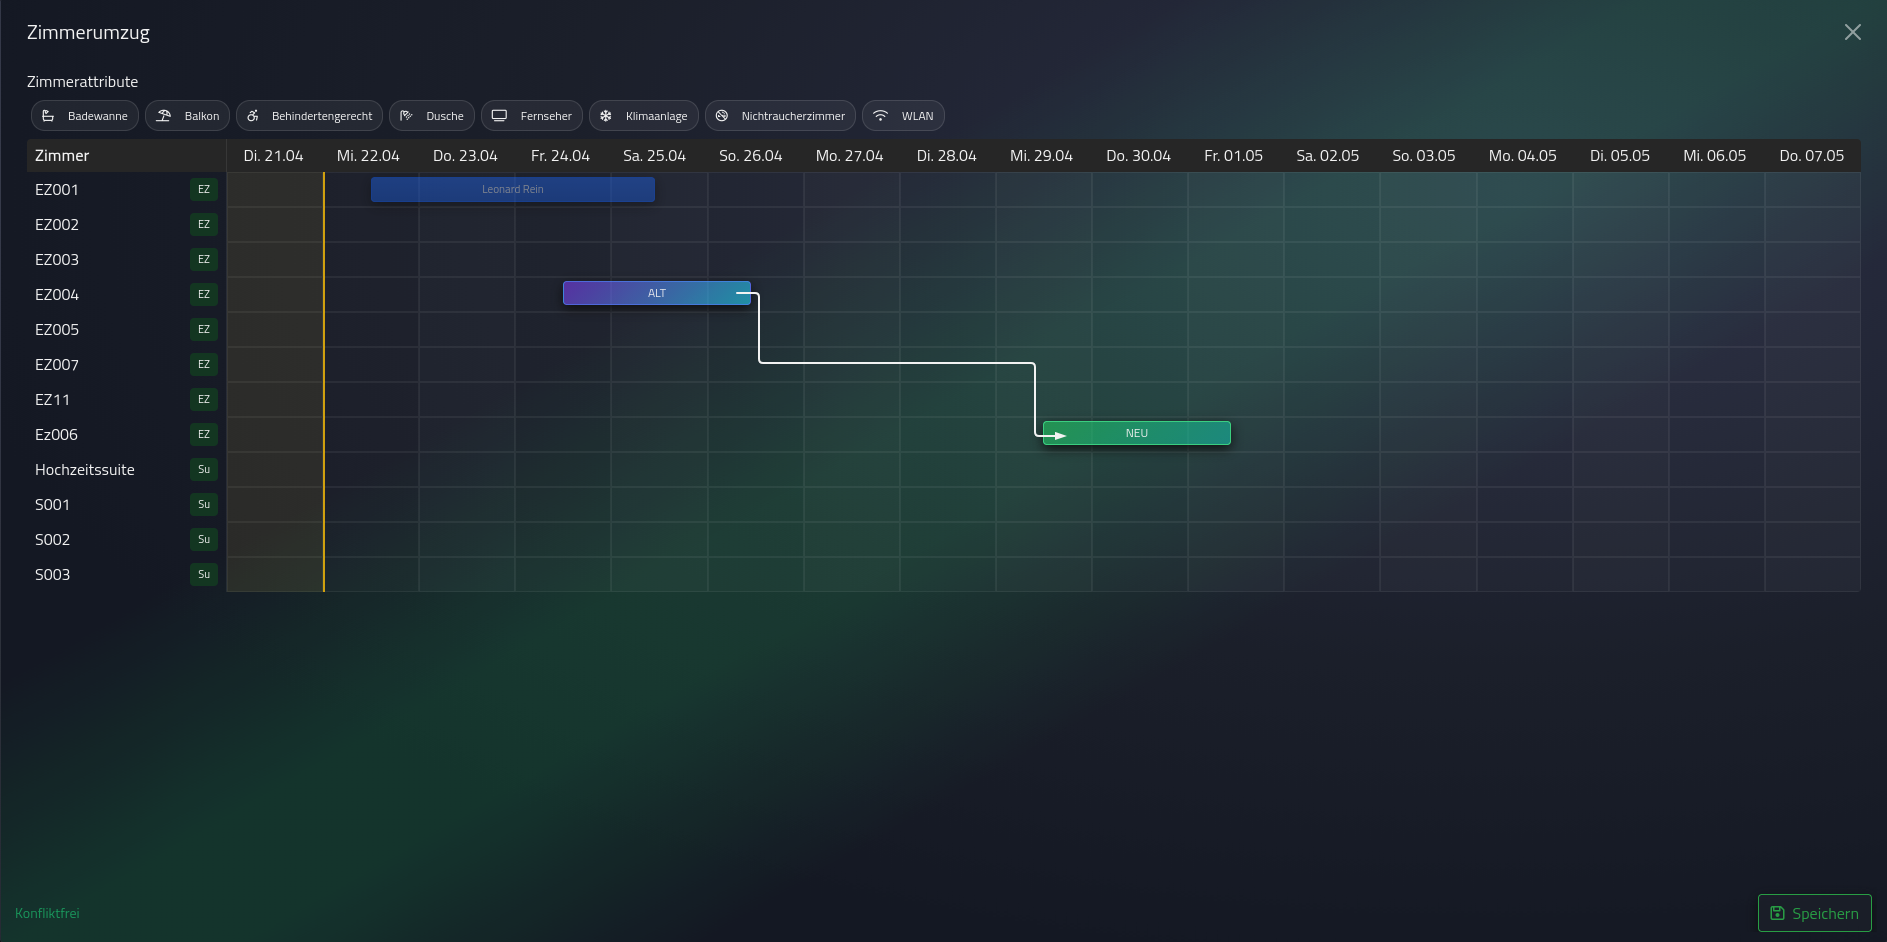
Task: Click the Do. 07.05 date header
Action: pyautogui.click(x=1811, y=156)
